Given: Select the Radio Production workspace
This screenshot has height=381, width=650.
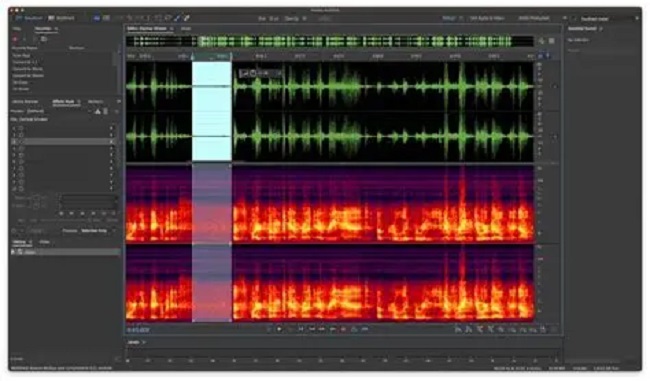Looking at the screenshot, I should 534,18.
